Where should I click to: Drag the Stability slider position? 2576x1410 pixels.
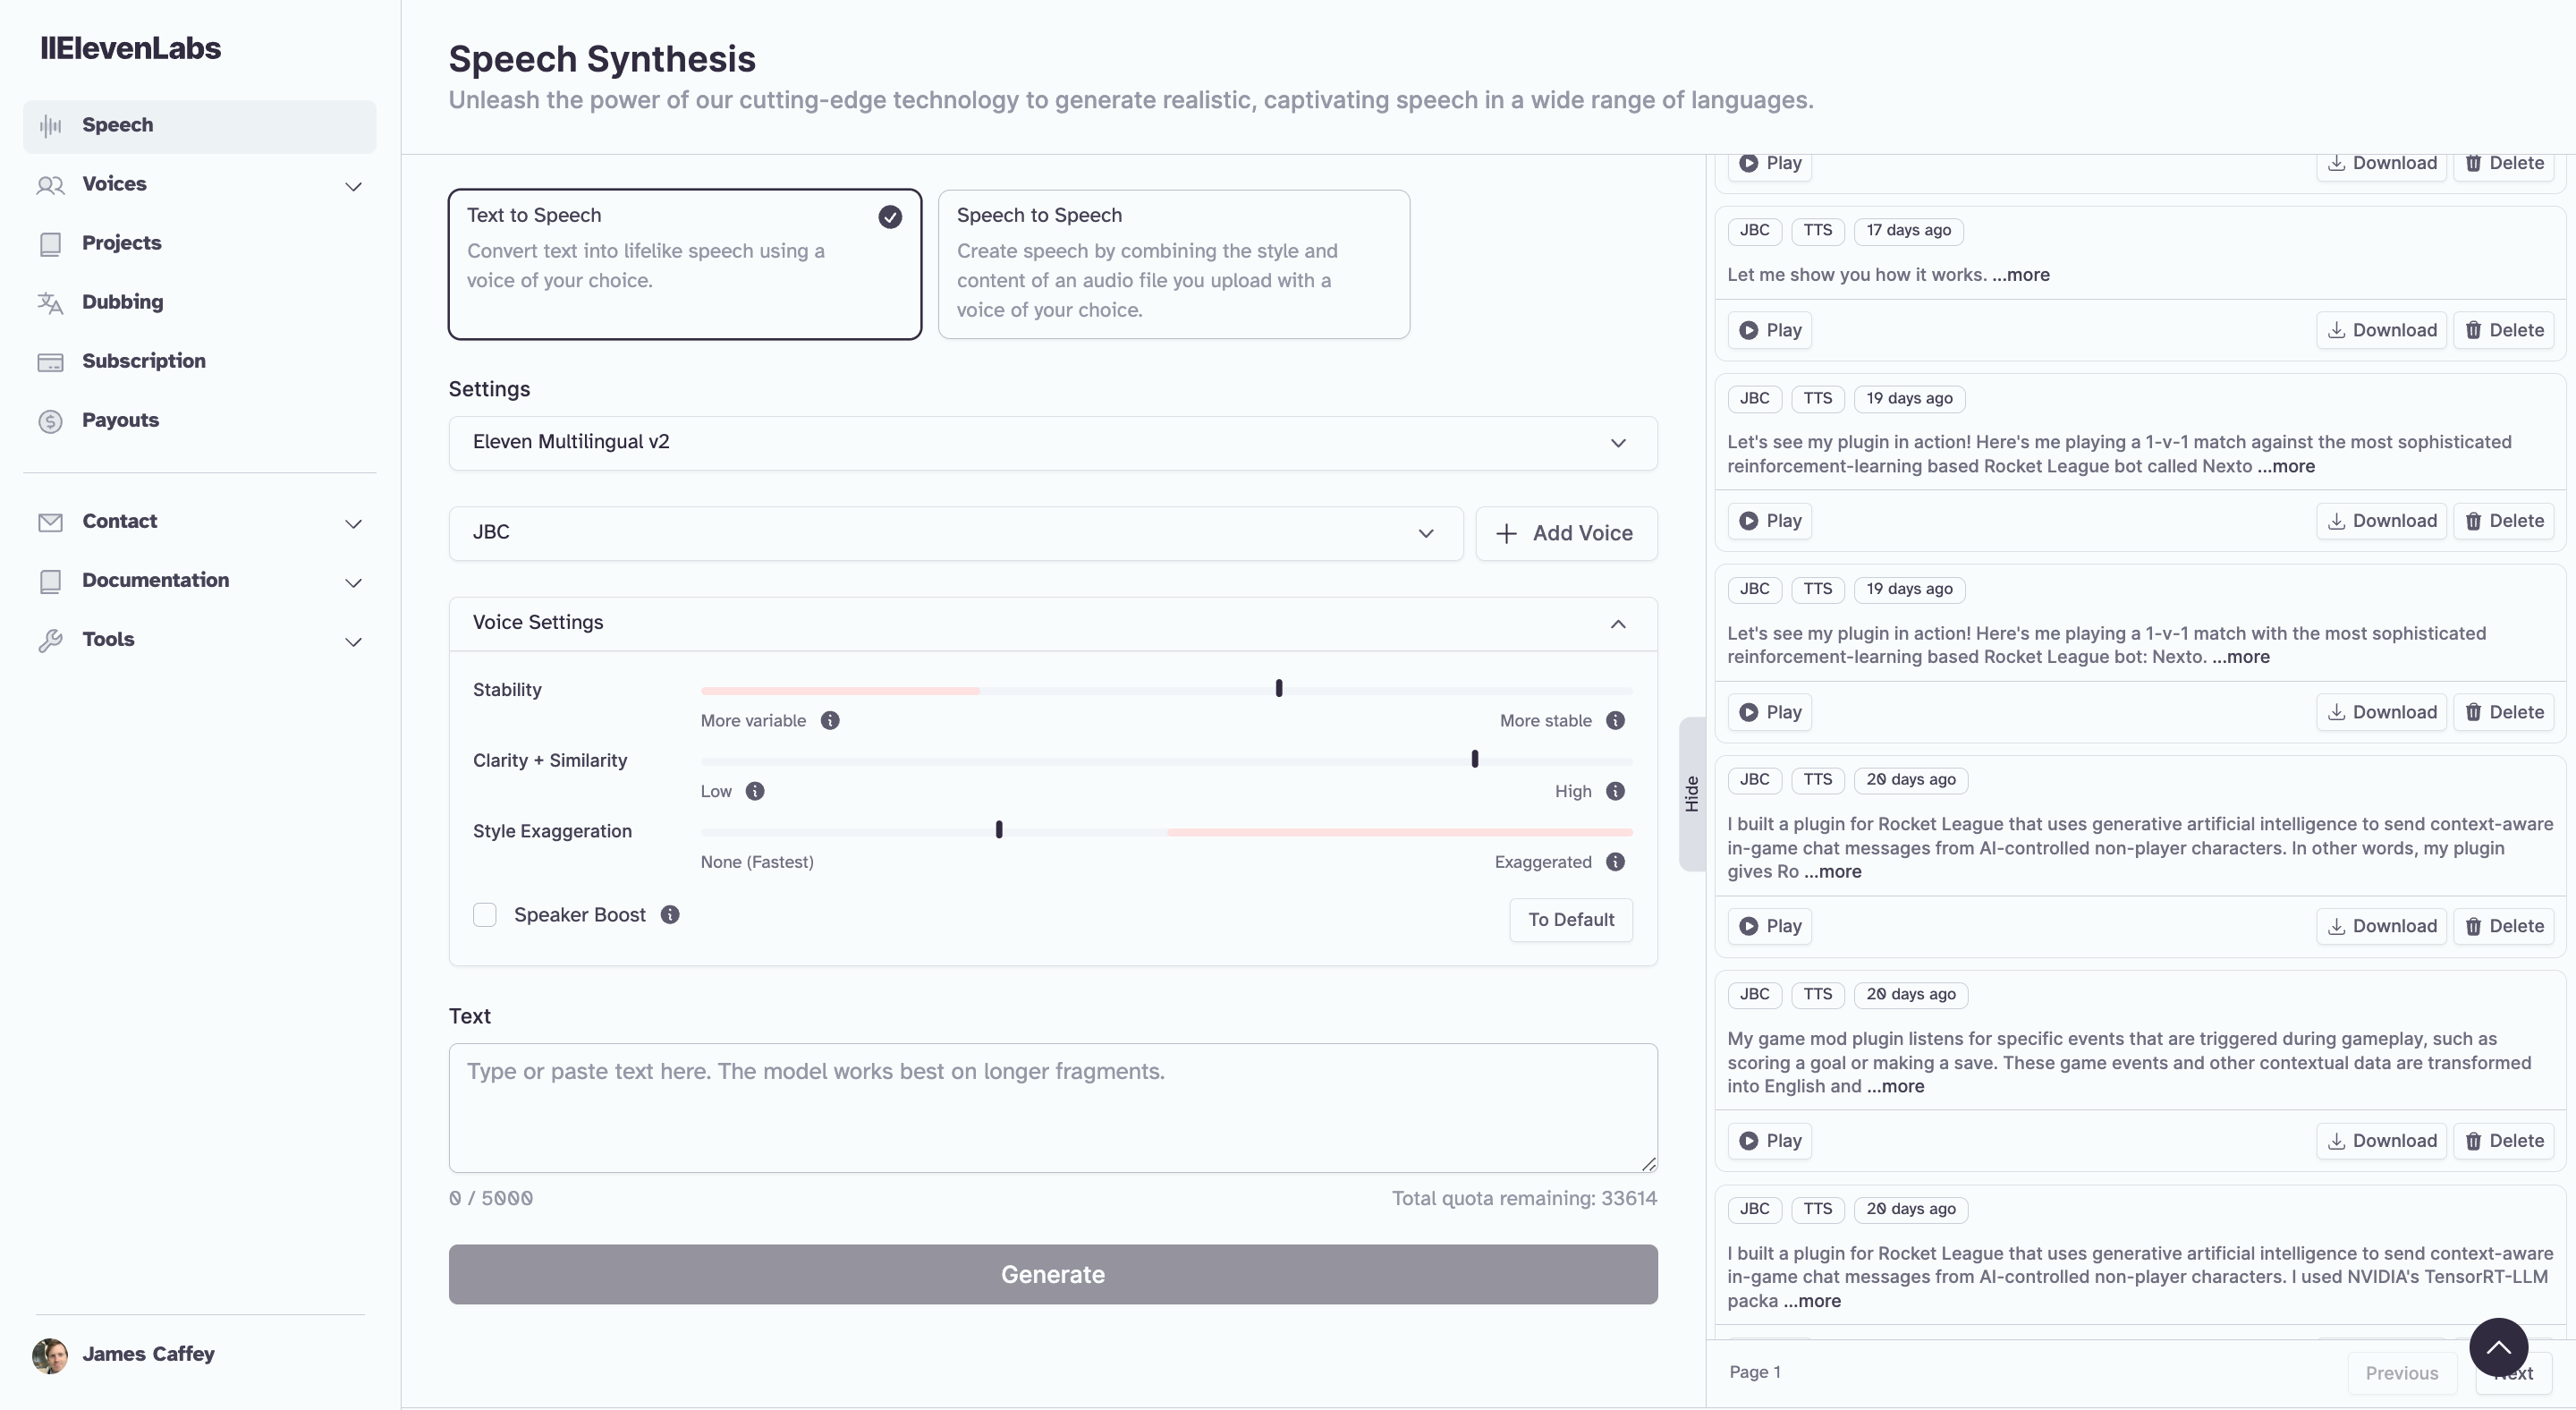tap(1277, 690)
